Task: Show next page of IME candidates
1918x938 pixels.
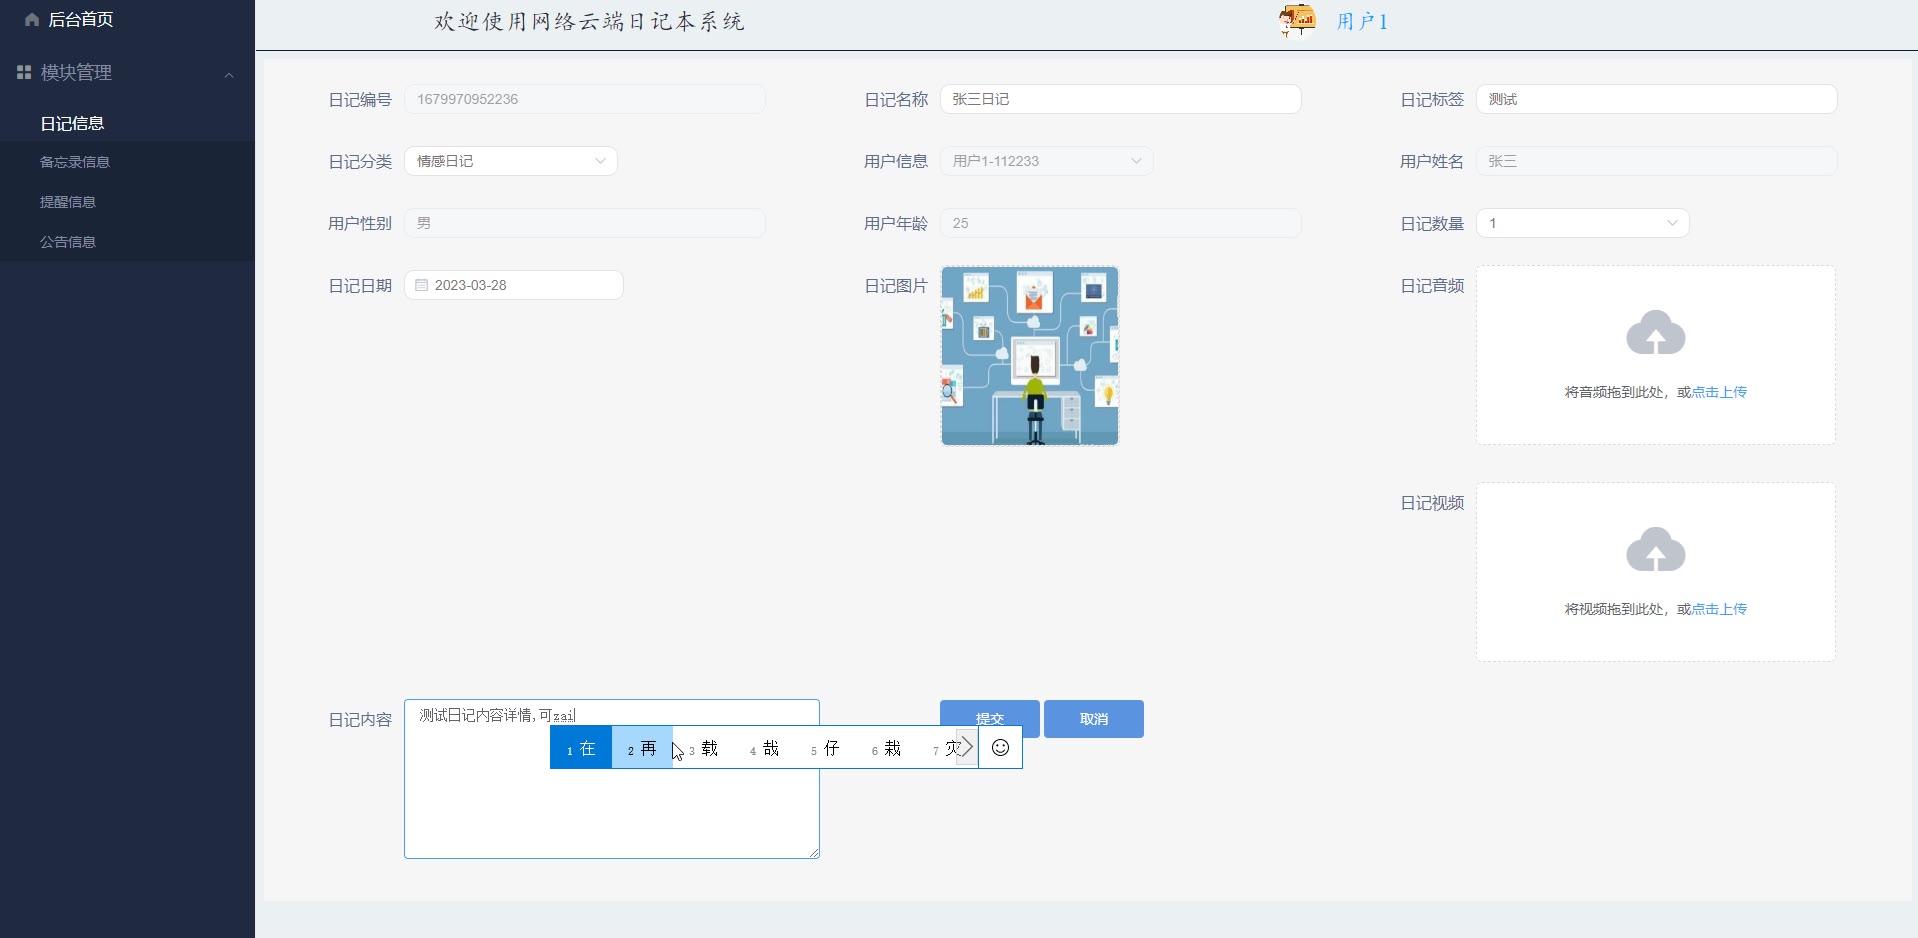Action: point(966,747)
